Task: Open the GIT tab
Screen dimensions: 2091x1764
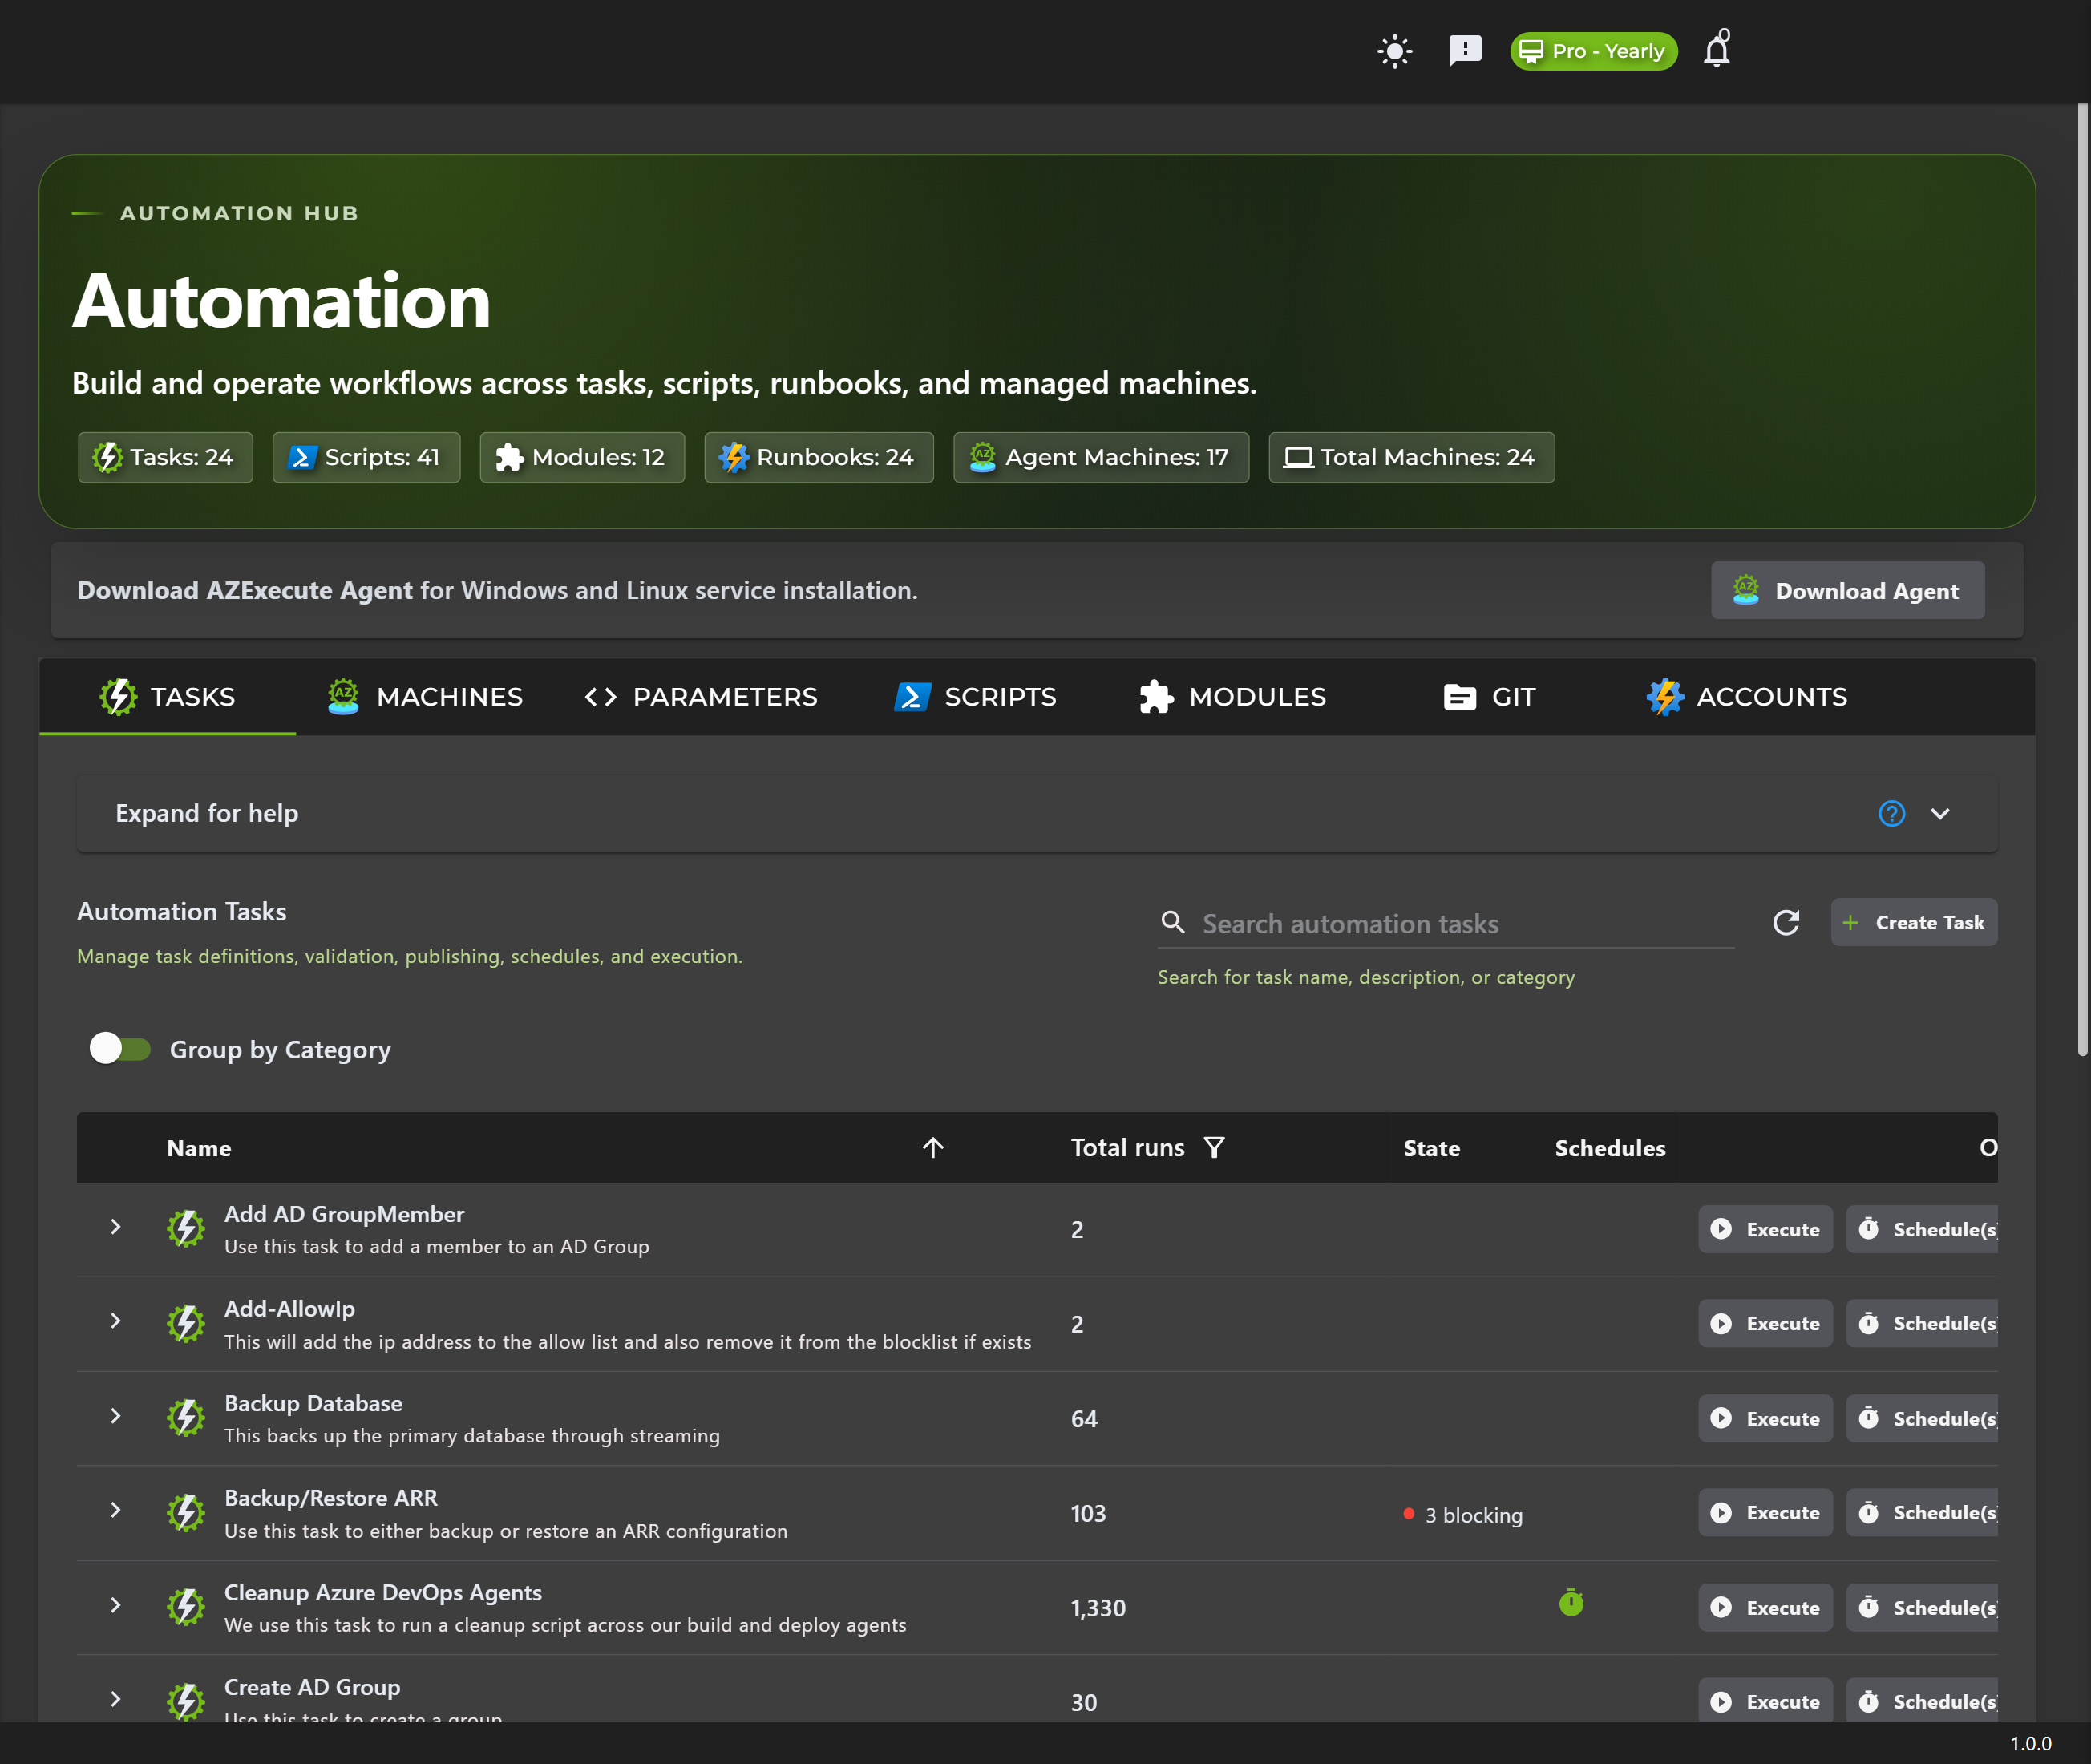Action: [x=1490, y=697]
